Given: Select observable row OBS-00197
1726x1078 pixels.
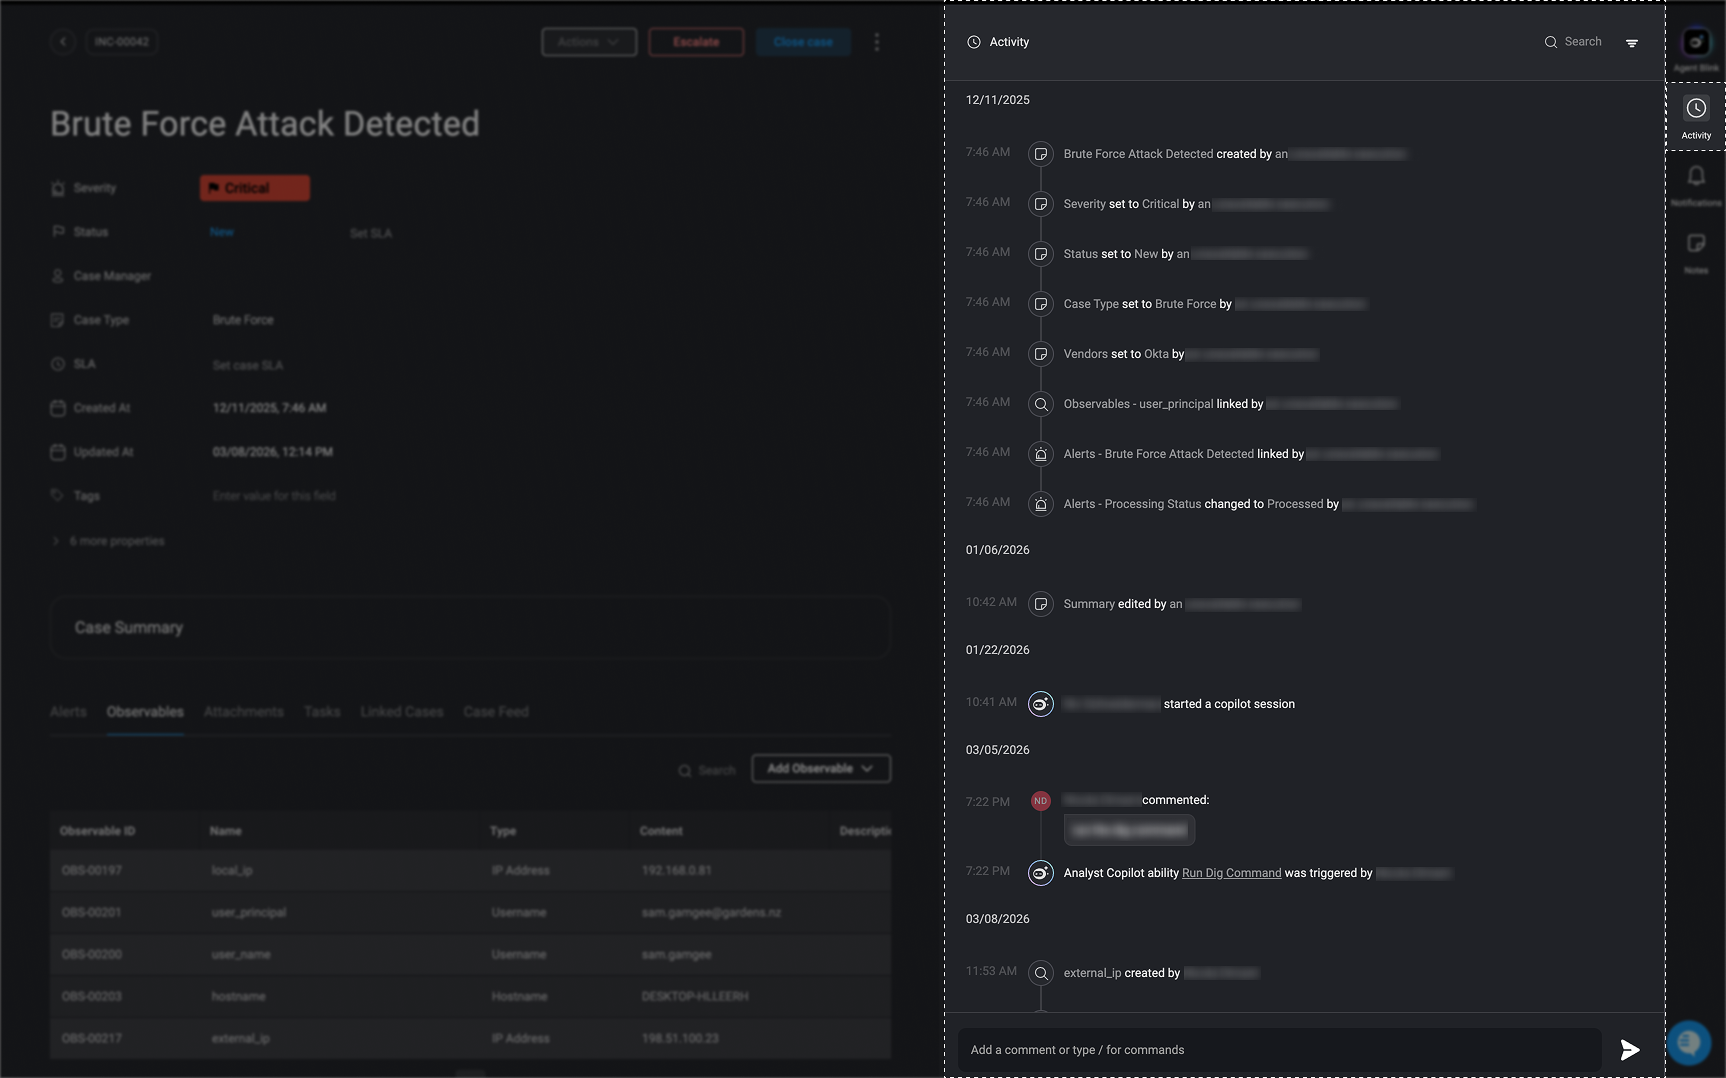Looking at the screenshot, I should [470, 870].
